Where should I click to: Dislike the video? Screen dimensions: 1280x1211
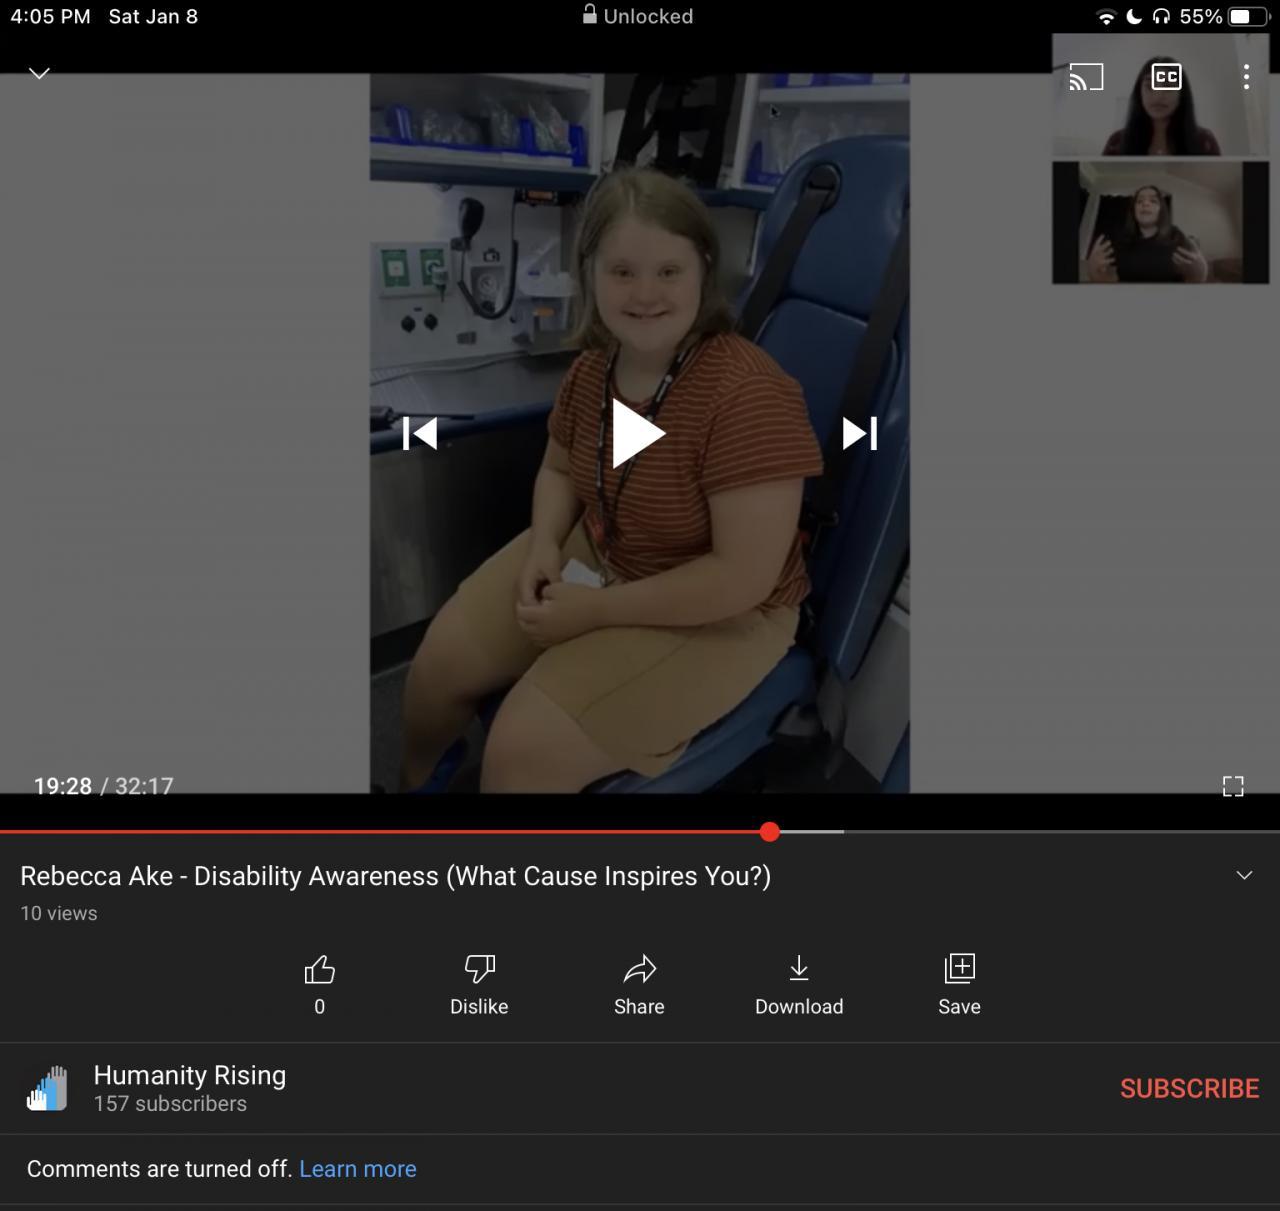(479, 984)
